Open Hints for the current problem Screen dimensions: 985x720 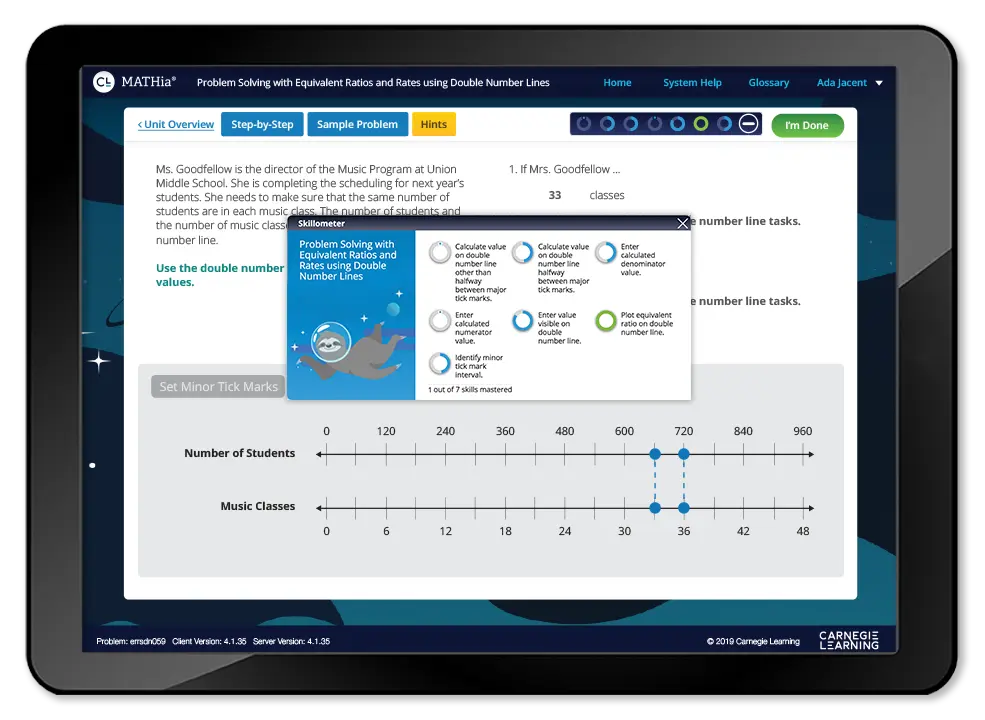433,124
